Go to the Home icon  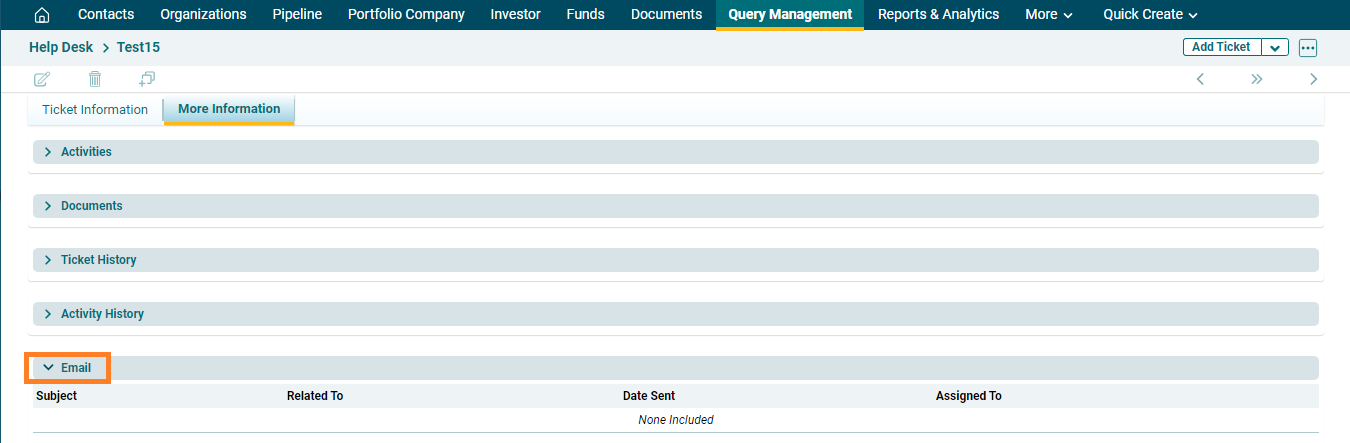click(x=42, y=14)
